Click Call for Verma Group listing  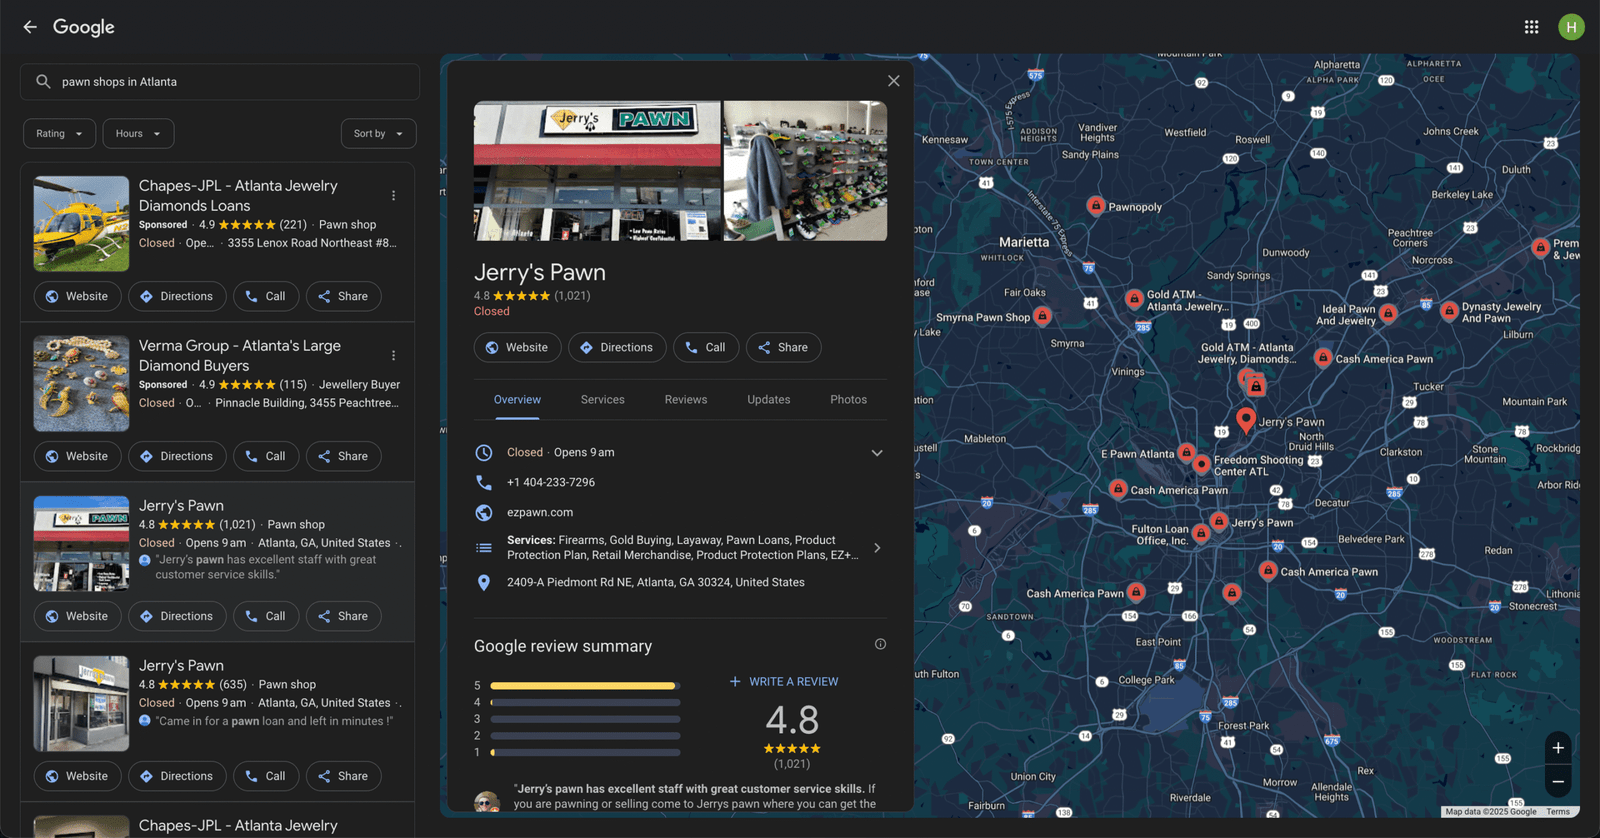tap(266, 456)
